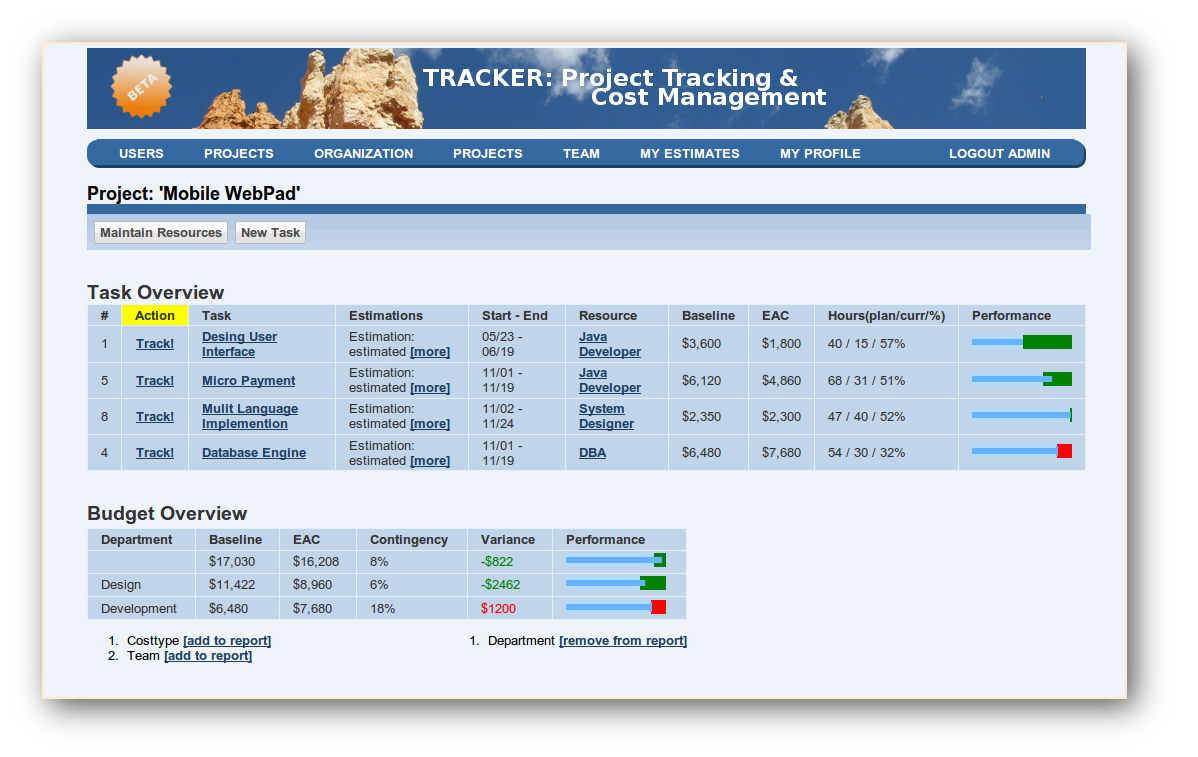Click [more] in Mulit Language row

(430, 423)
